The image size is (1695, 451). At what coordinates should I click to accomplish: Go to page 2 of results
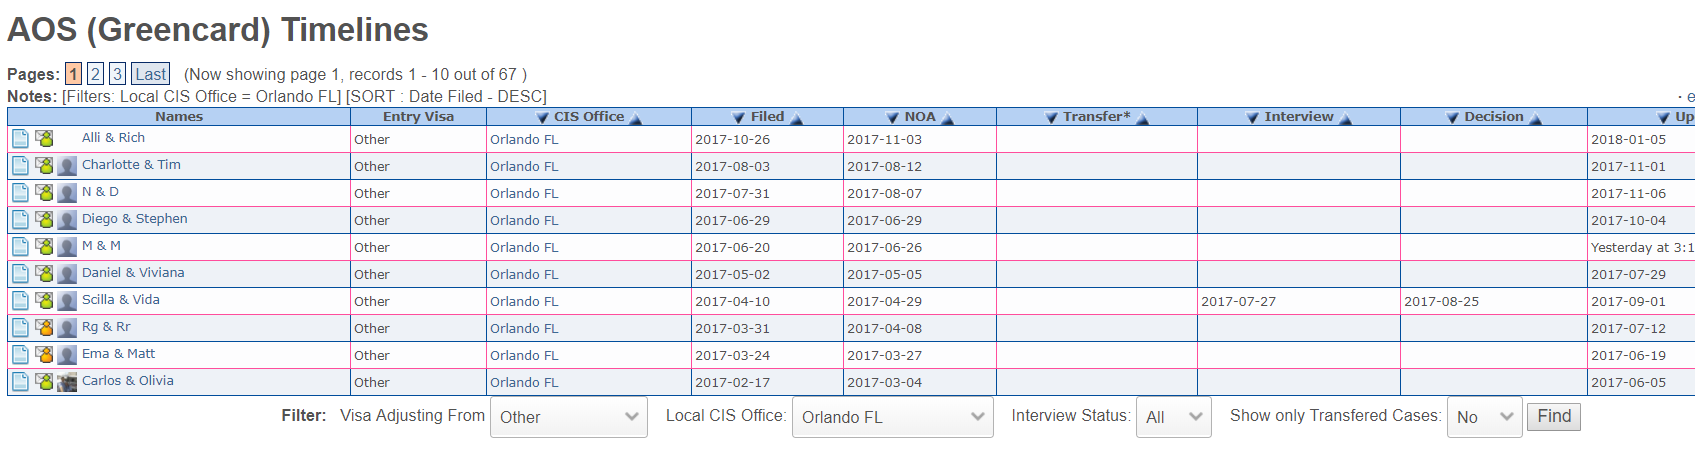[95, 74]
